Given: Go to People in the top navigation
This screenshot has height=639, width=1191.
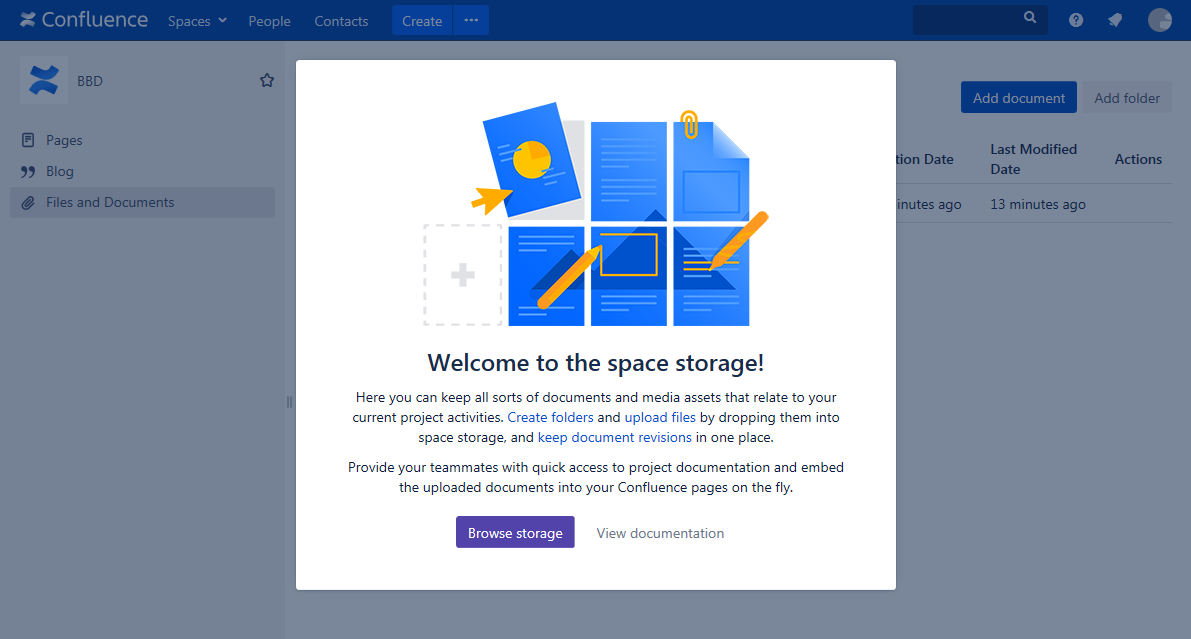Looking at the screenshot, I should click(269, 21).
